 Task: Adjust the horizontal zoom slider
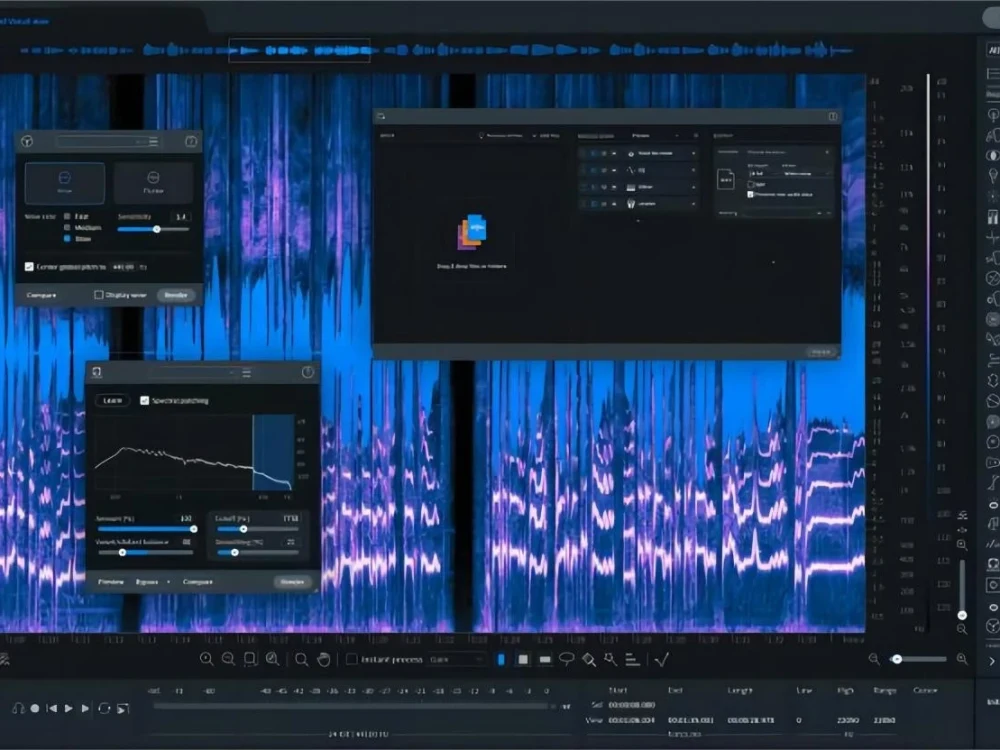tap(919, 659)
